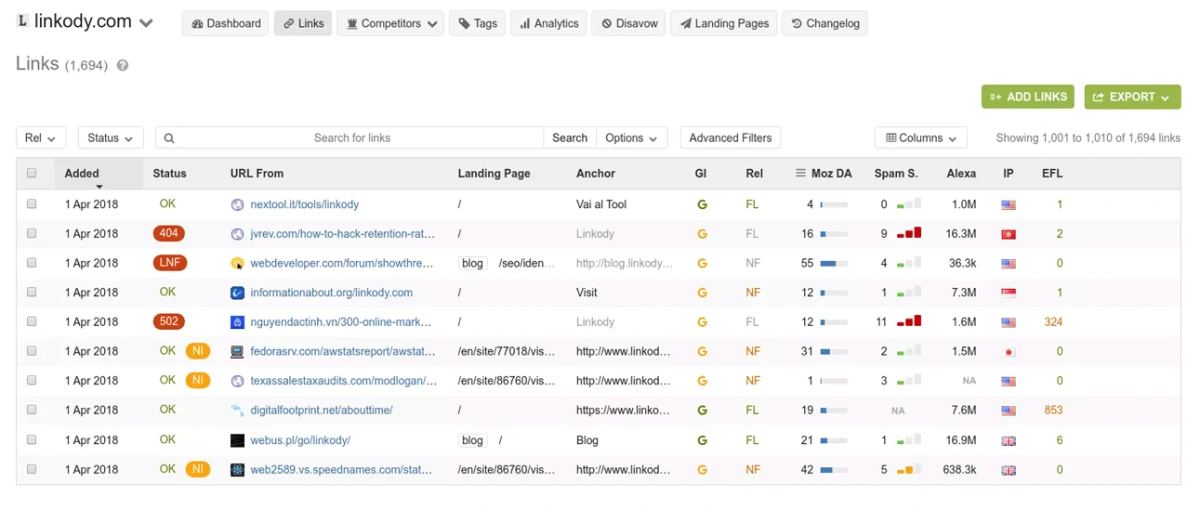Viewport: 1200px width, 509px height.
Task: Focus the Search for links input field
Action: [x=352, y=138]
